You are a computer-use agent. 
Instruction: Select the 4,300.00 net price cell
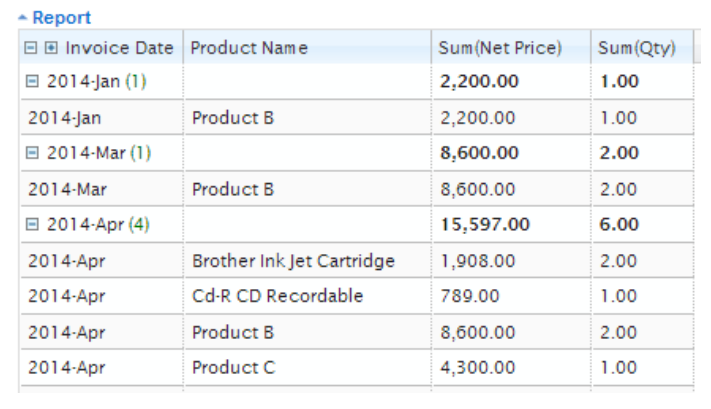(477, 367)
